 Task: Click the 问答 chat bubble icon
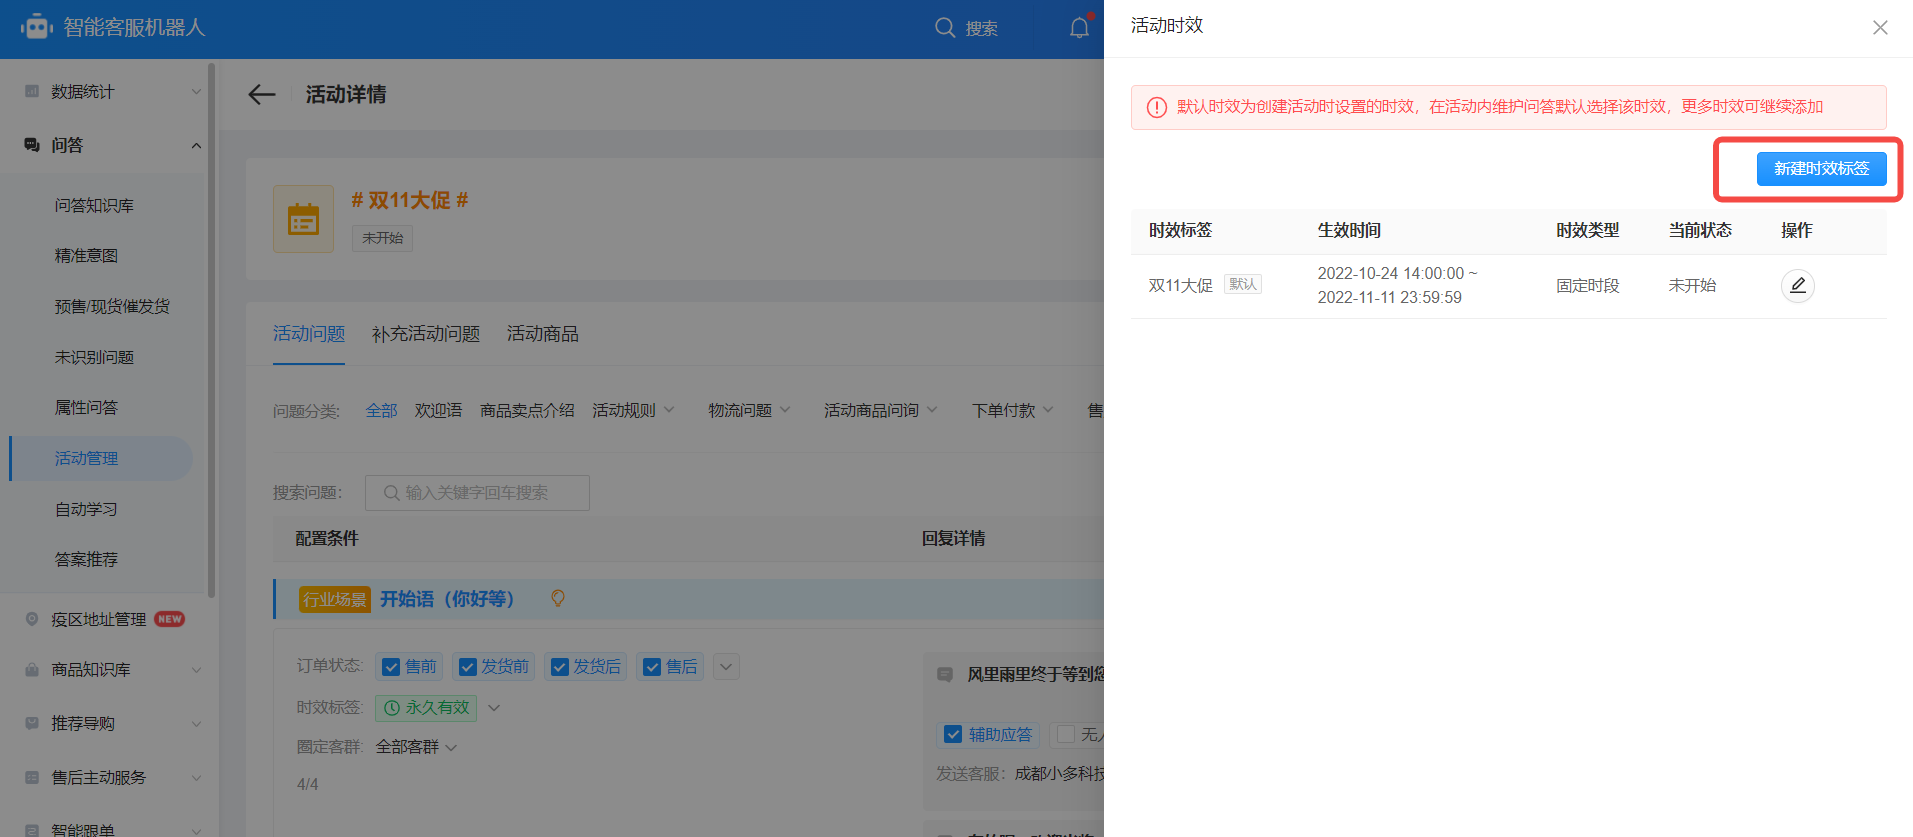point(32,145)
